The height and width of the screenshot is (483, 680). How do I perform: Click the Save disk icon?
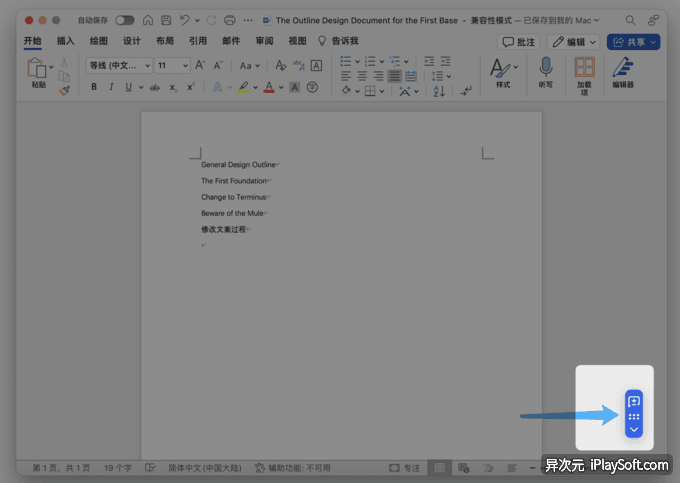tap(166, 20)
